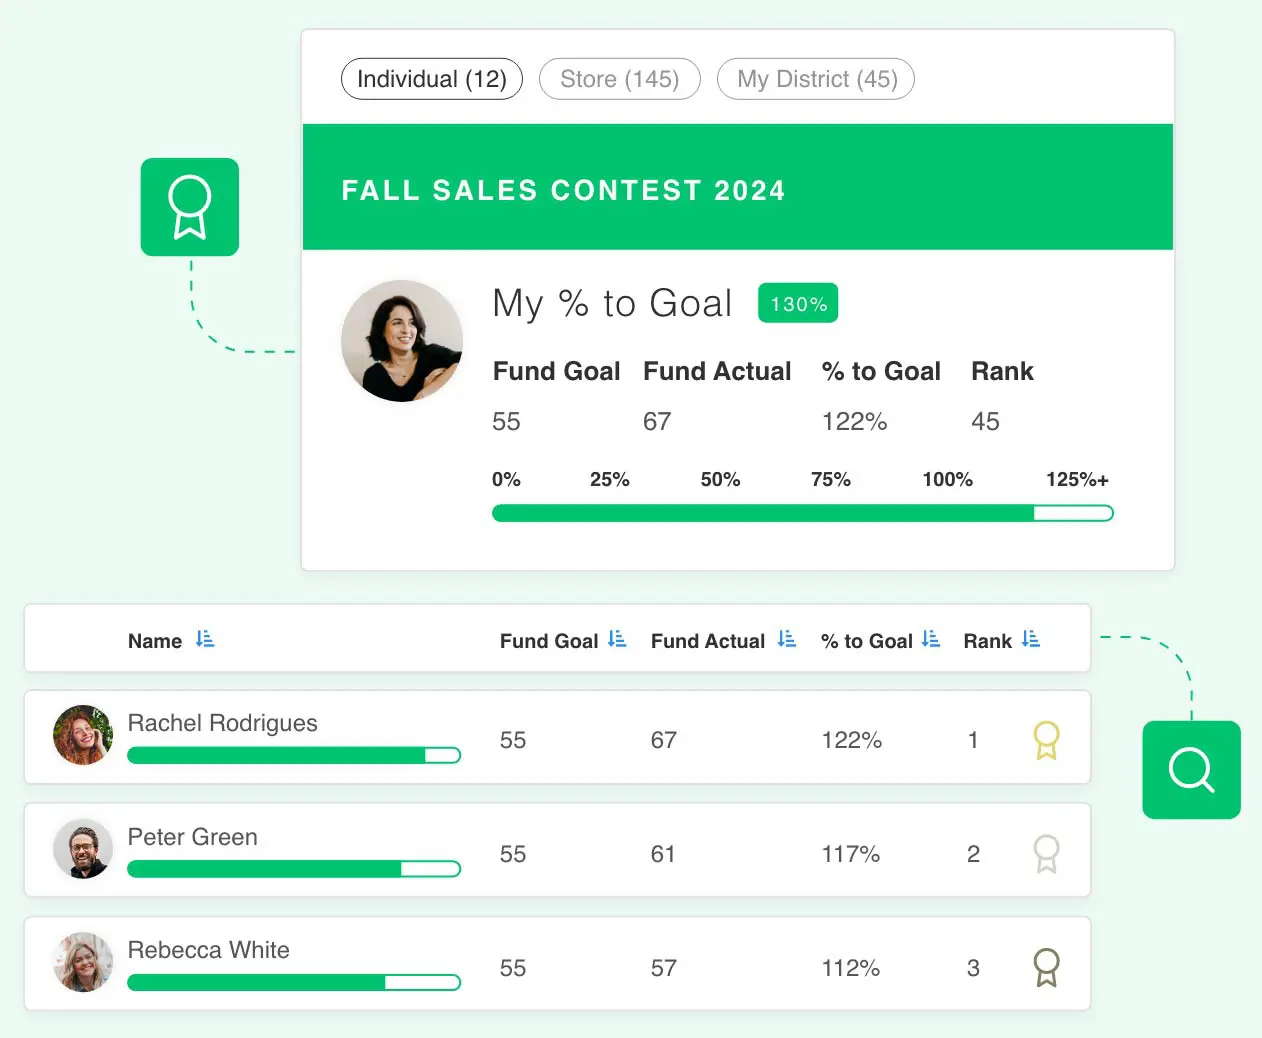
Task: Sort by Fund Actual column icon
Action: pyautogui.click(x=787, y=639)
